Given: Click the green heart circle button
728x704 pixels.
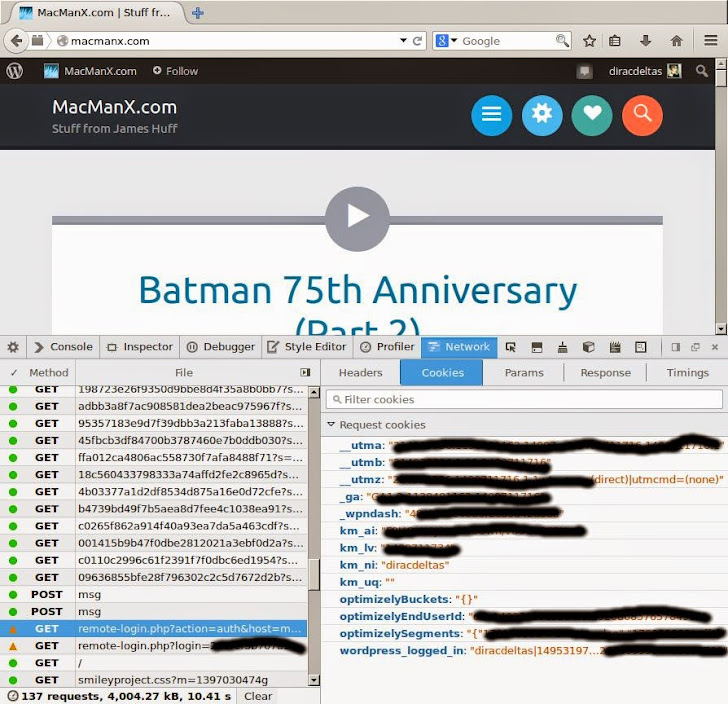Looking at the screenshot, I should (x=592, y=115).
